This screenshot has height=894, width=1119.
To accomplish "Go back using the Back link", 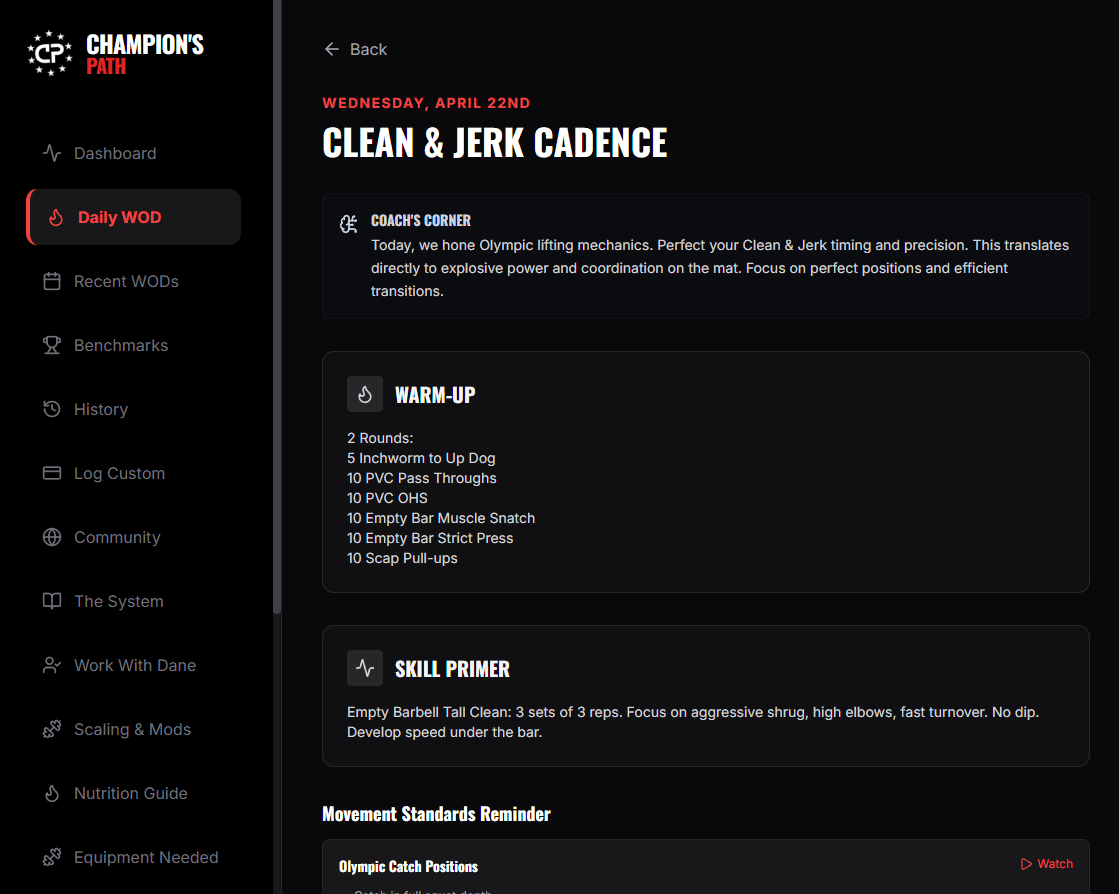I will [356, 49].
